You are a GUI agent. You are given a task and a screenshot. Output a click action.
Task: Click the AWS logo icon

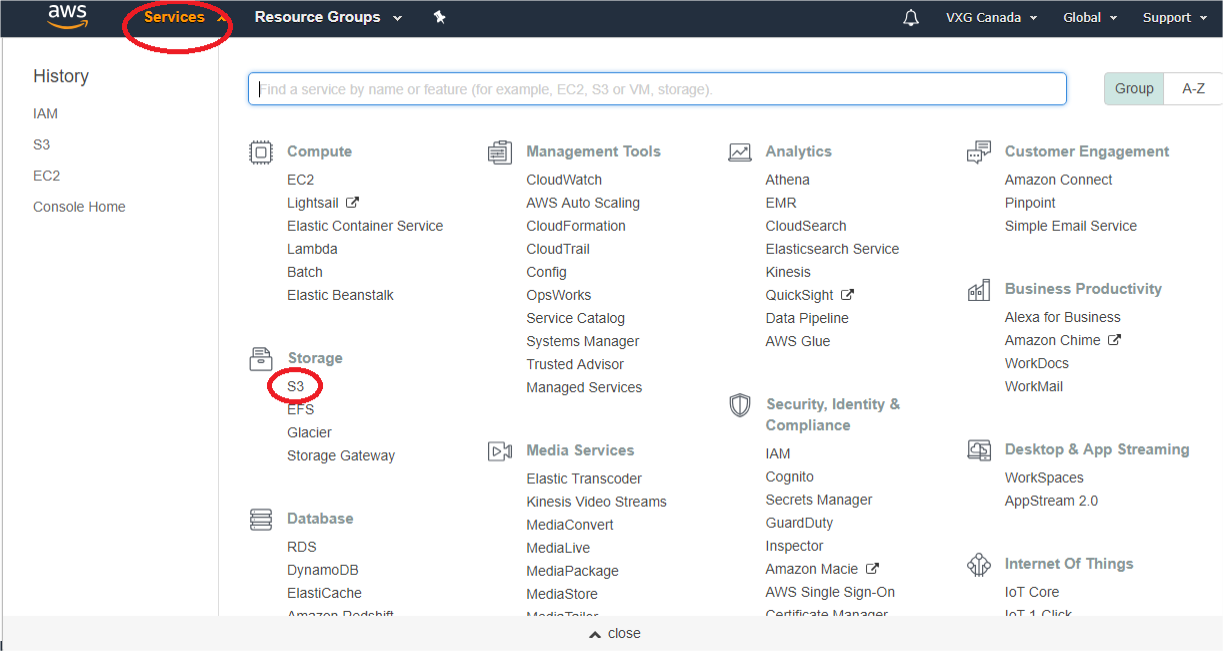click(67, 17)
